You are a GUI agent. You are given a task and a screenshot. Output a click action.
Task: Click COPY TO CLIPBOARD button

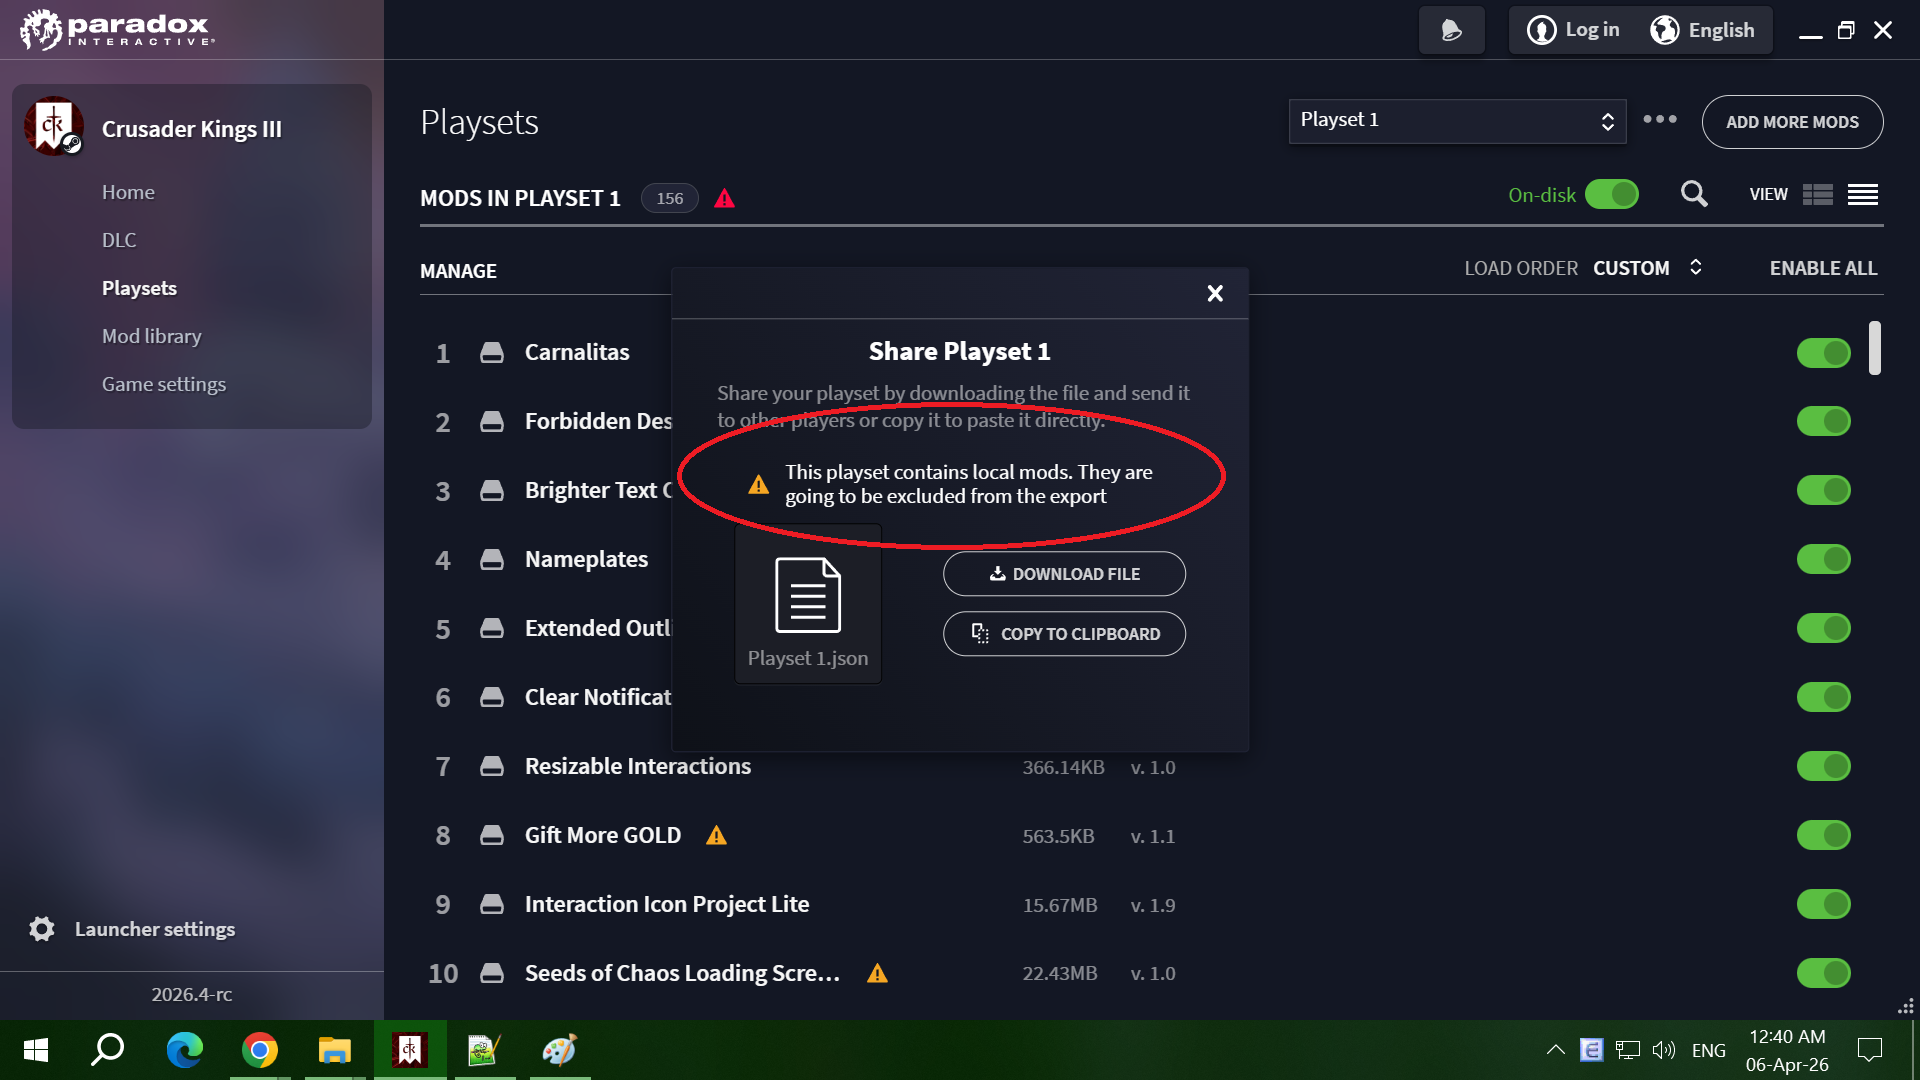click(1064, 634)
